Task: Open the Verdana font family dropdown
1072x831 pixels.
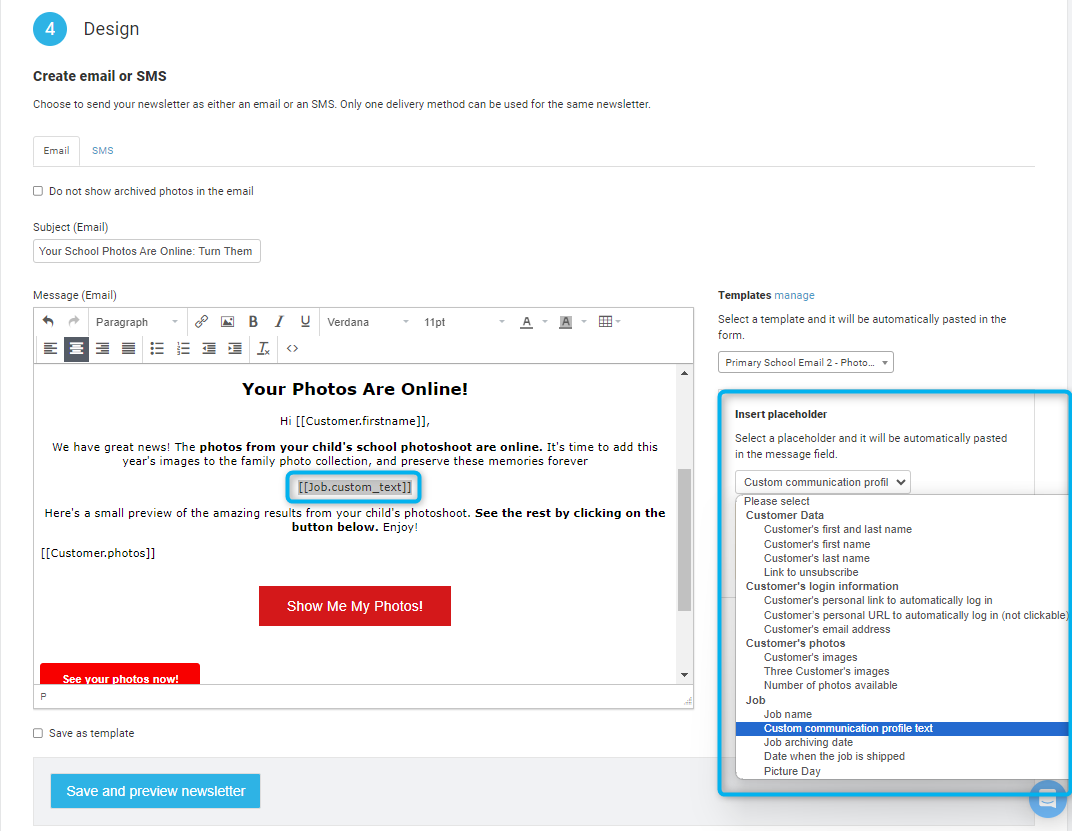Action: pyautogui.click(x=368, y=321)
